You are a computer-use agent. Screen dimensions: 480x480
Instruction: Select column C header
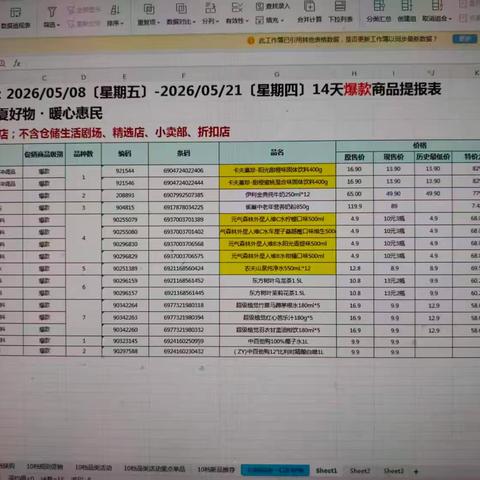tap(44, 78)
